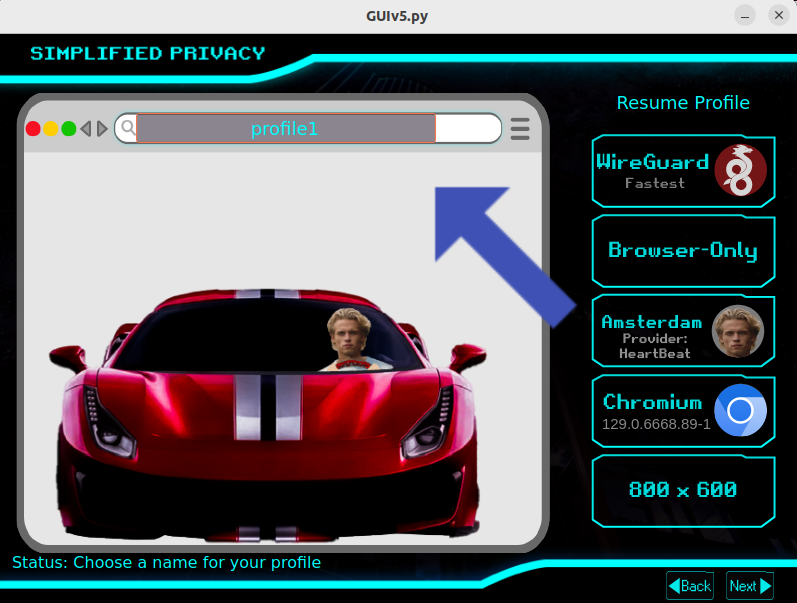The image size is (797, 603).
Task: Click the yellow traffic-light dot
Action: [51, 129]
